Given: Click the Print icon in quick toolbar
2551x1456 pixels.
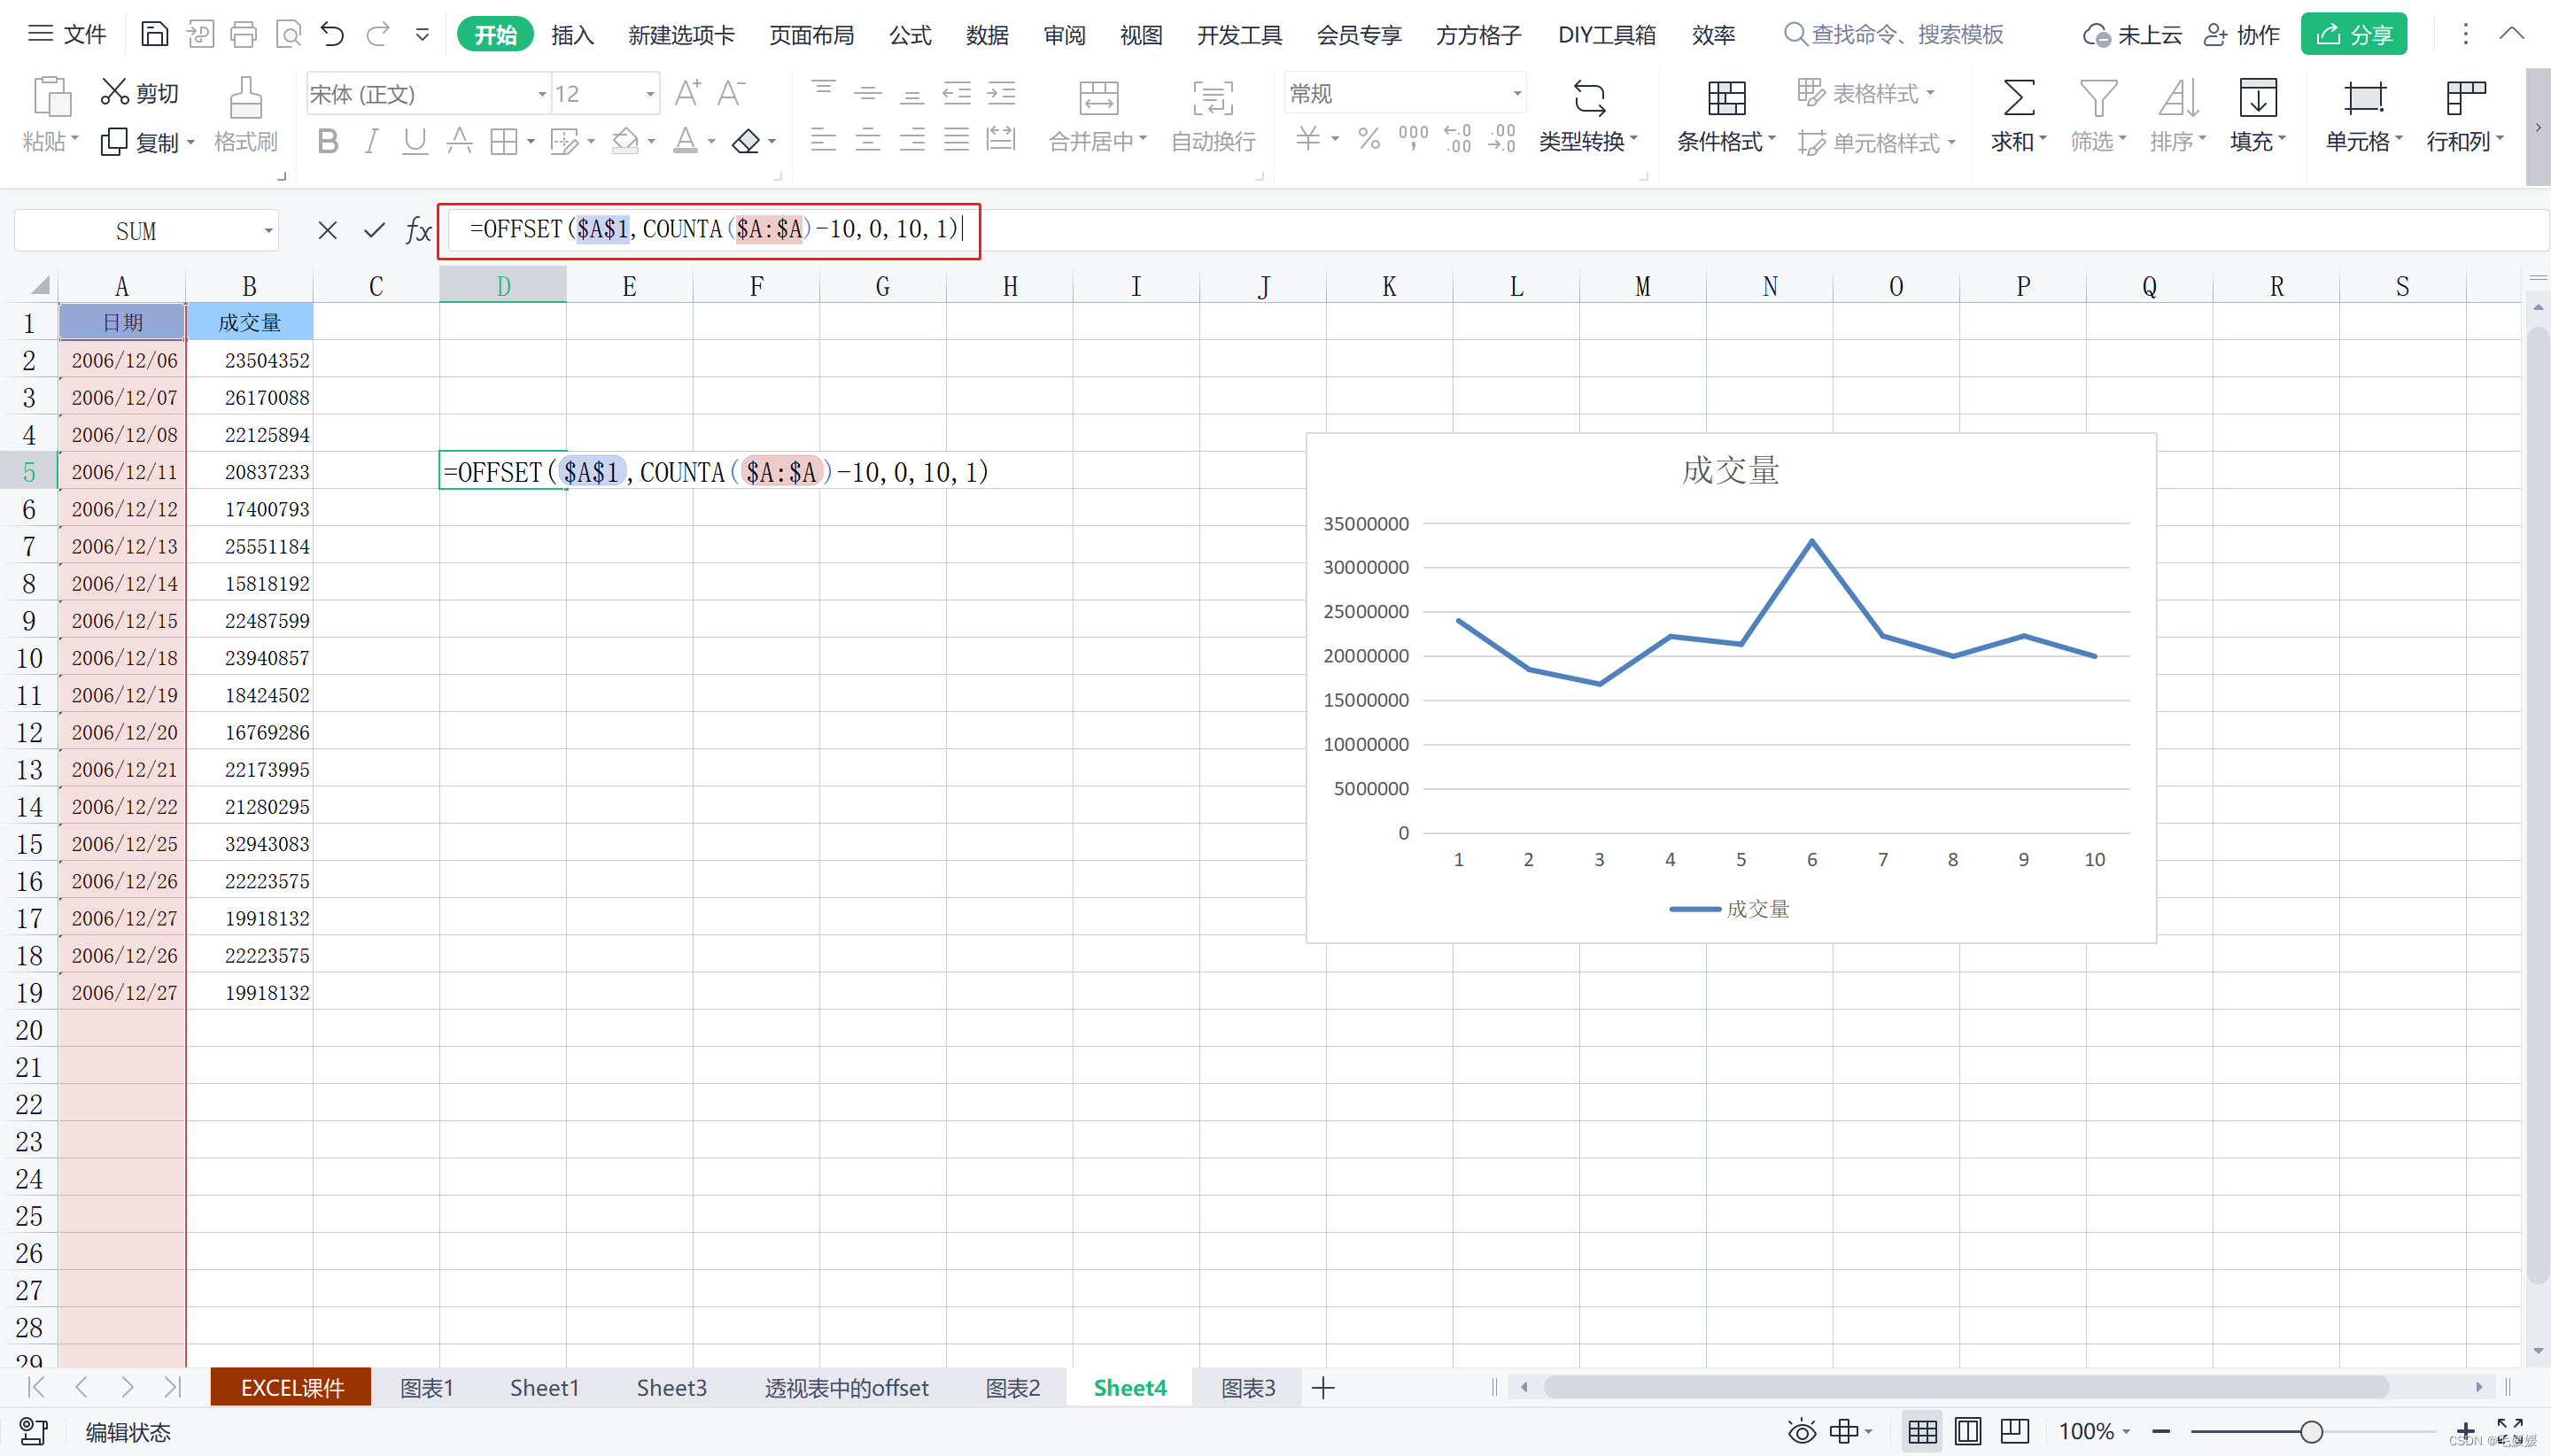Looking at the screenshot, I should tap(243, 35).
